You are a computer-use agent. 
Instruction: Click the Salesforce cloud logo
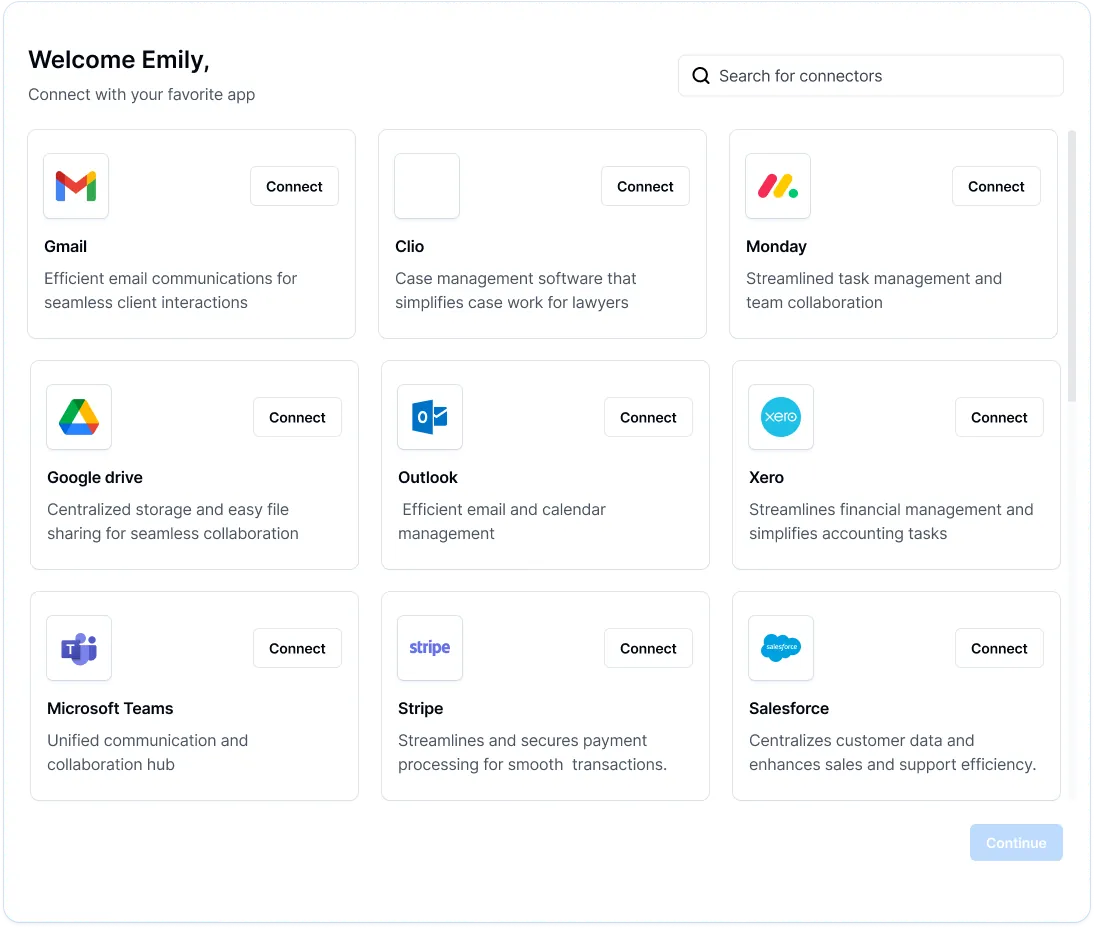coord(781,648)
